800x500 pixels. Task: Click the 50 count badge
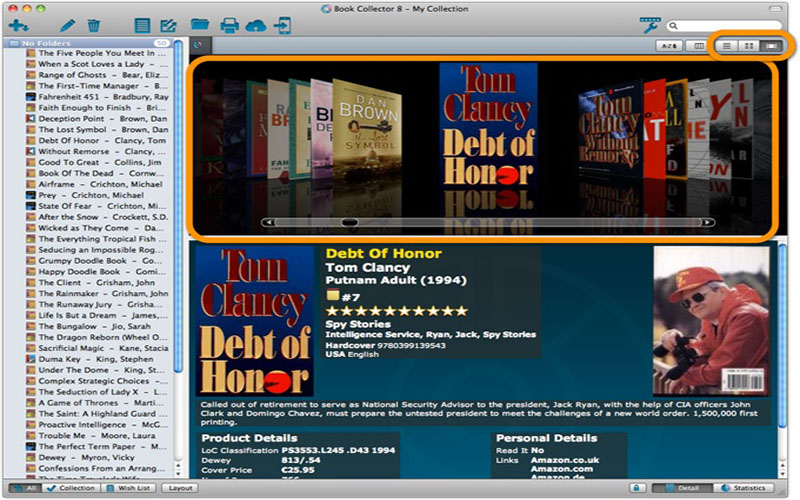click(162, 43)
